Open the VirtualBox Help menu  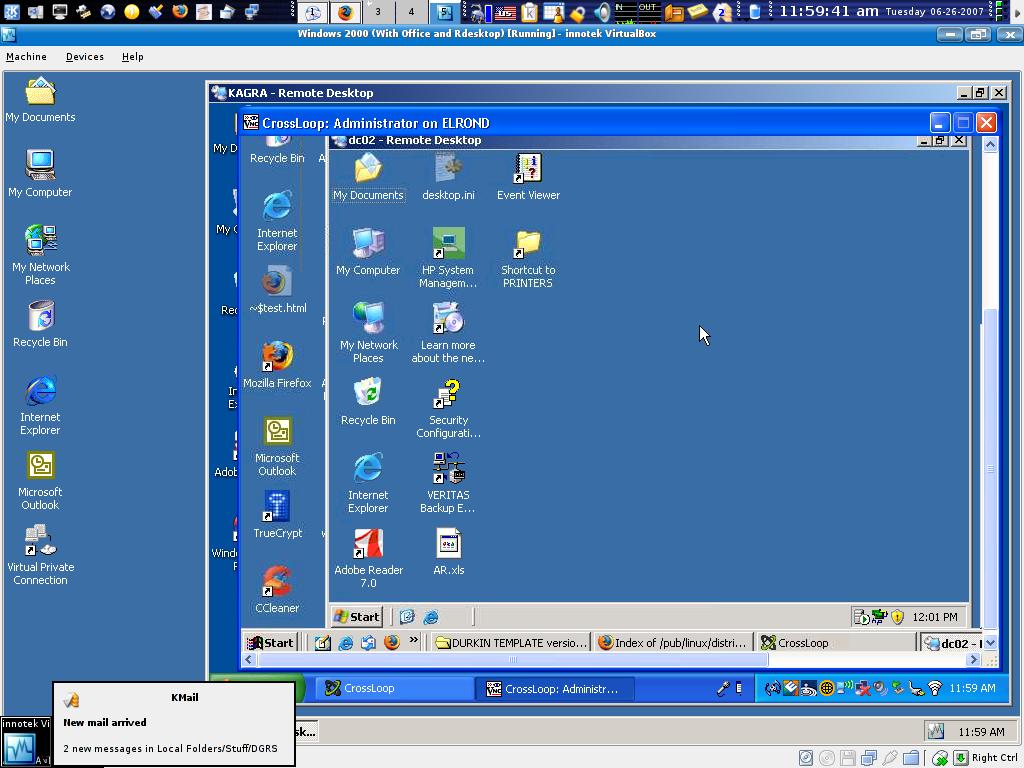point(133,57)
